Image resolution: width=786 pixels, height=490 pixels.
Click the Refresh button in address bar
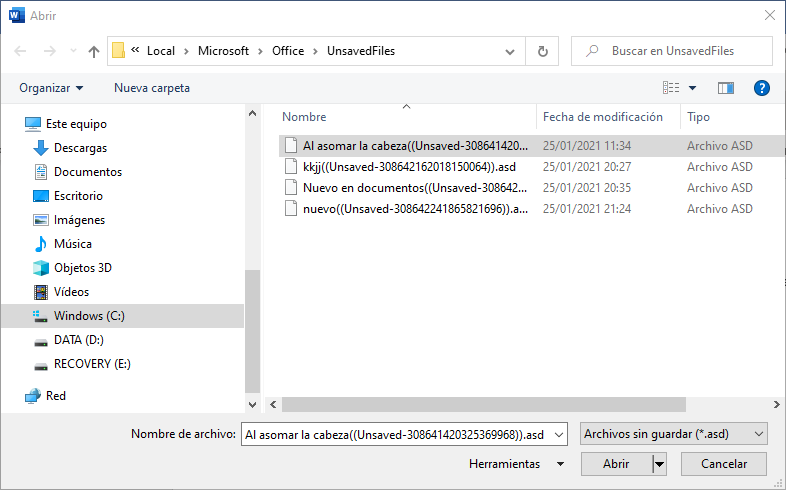point(542,51)
